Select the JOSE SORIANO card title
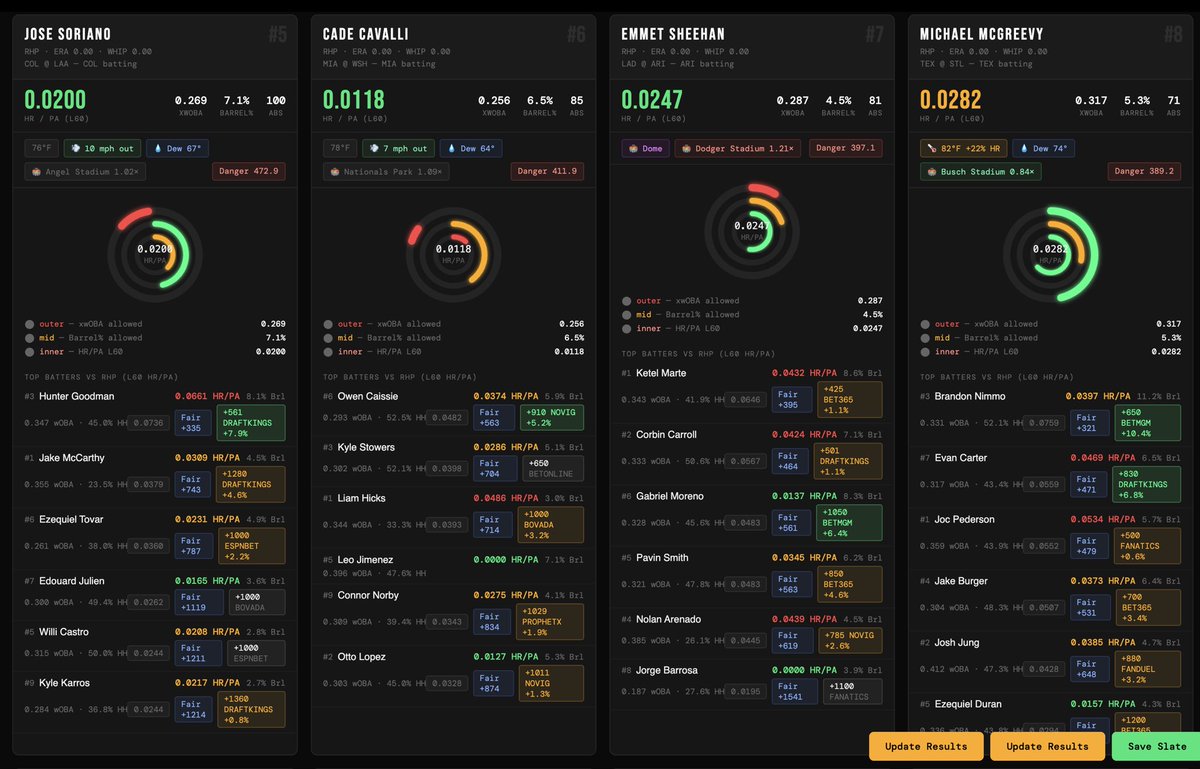1200x769 pixels. (70, 34)
